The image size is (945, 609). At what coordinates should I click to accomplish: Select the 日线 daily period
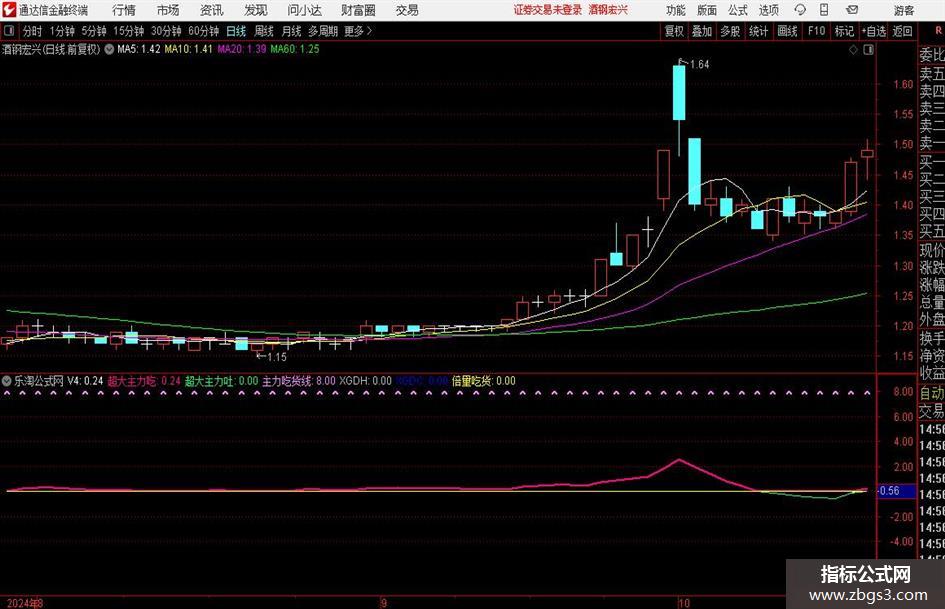click(236, 31)
